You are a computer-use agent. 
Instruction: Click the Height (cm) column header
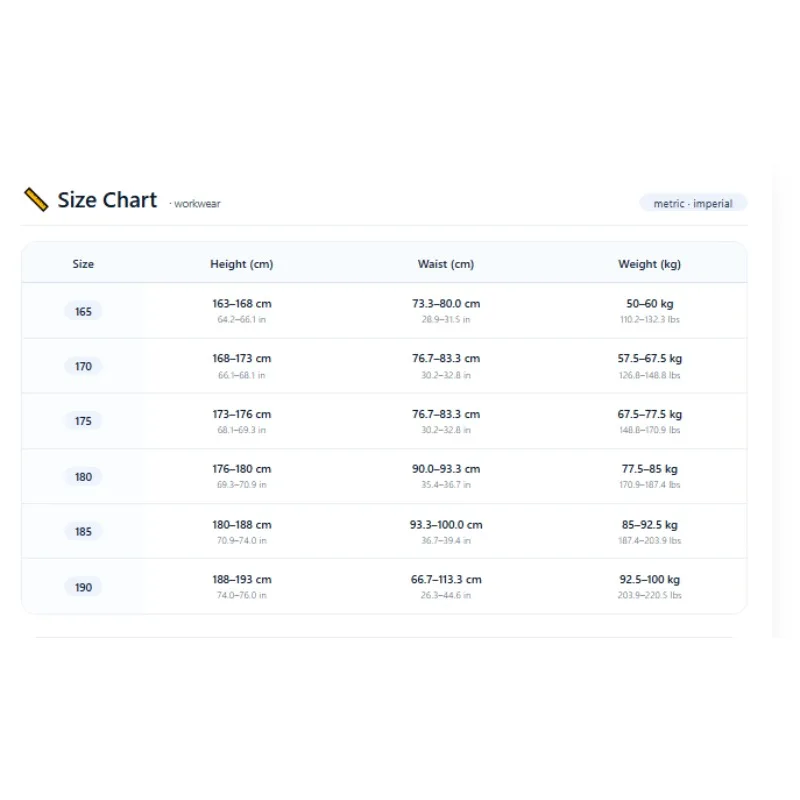click(242, 264)
